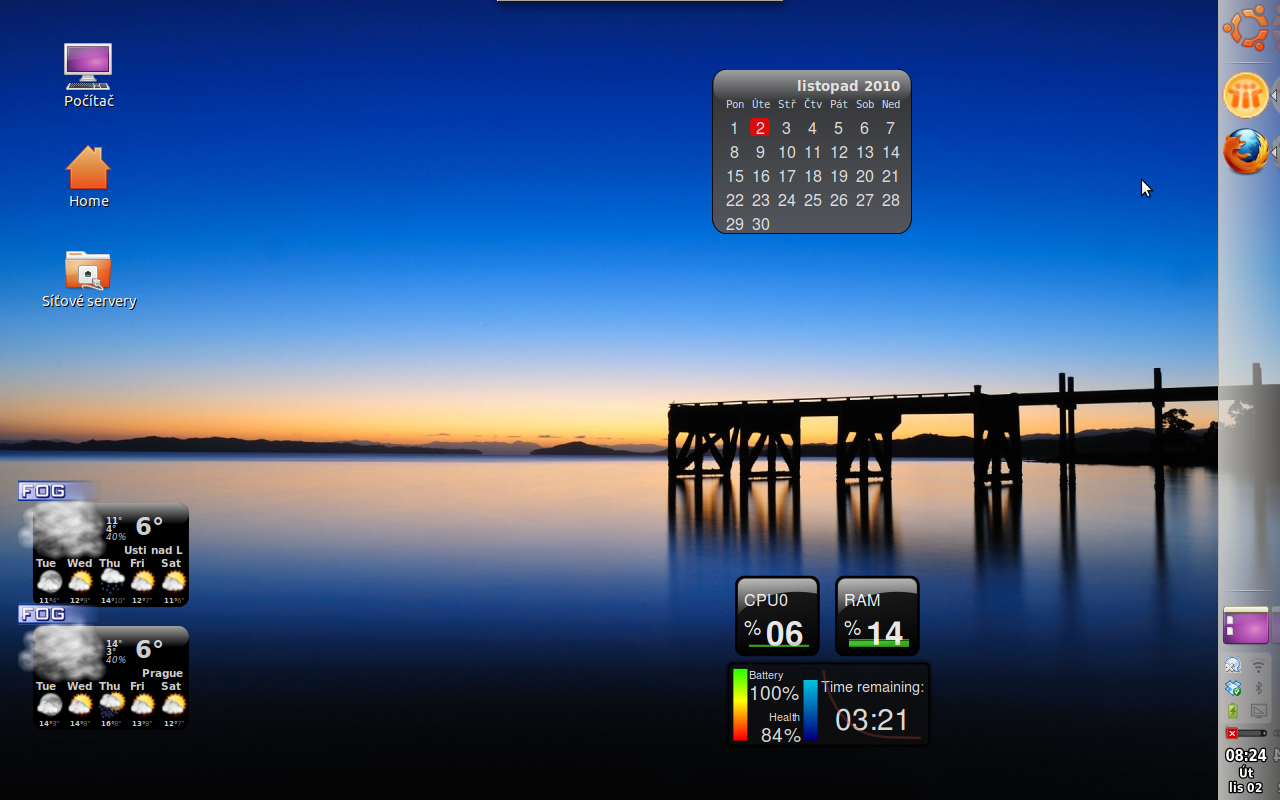Click the listopad 2010 calendar header
Viewport: 1280px width, 800px height.
coord(848,86)
